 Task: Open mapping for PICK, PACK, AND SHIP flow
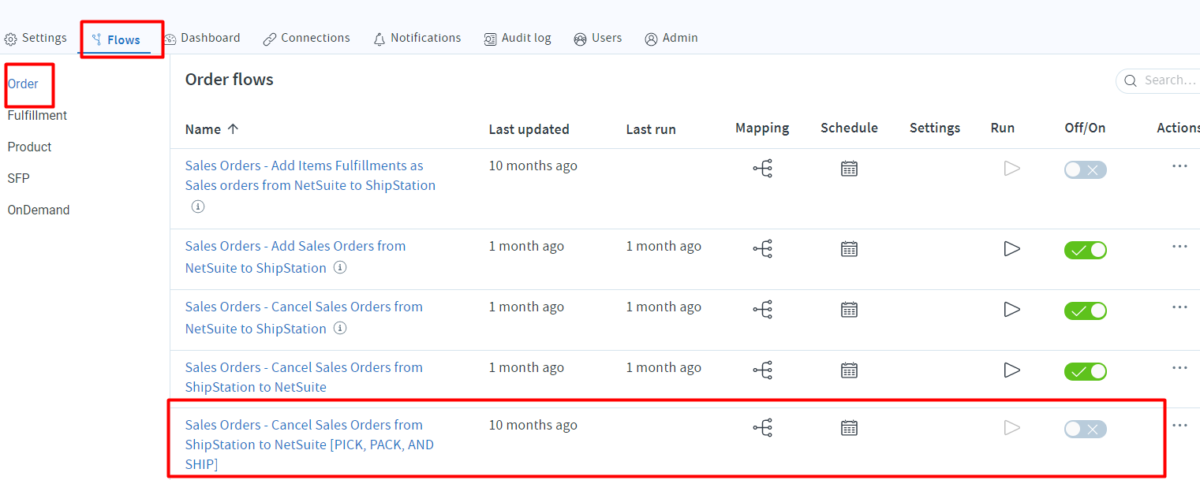(x=763, y=428)
